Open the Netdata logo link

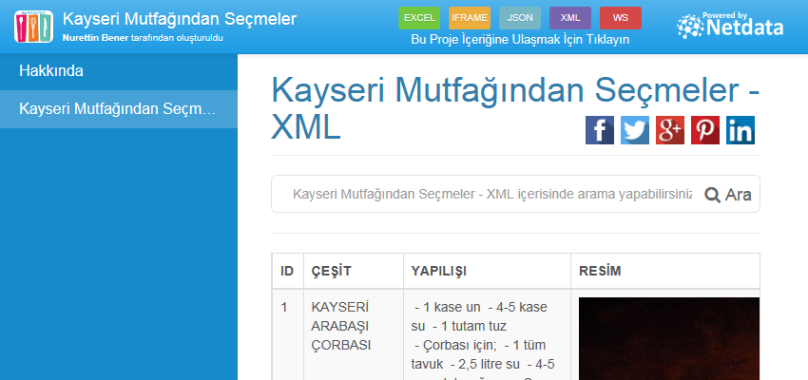coord(730,25)
